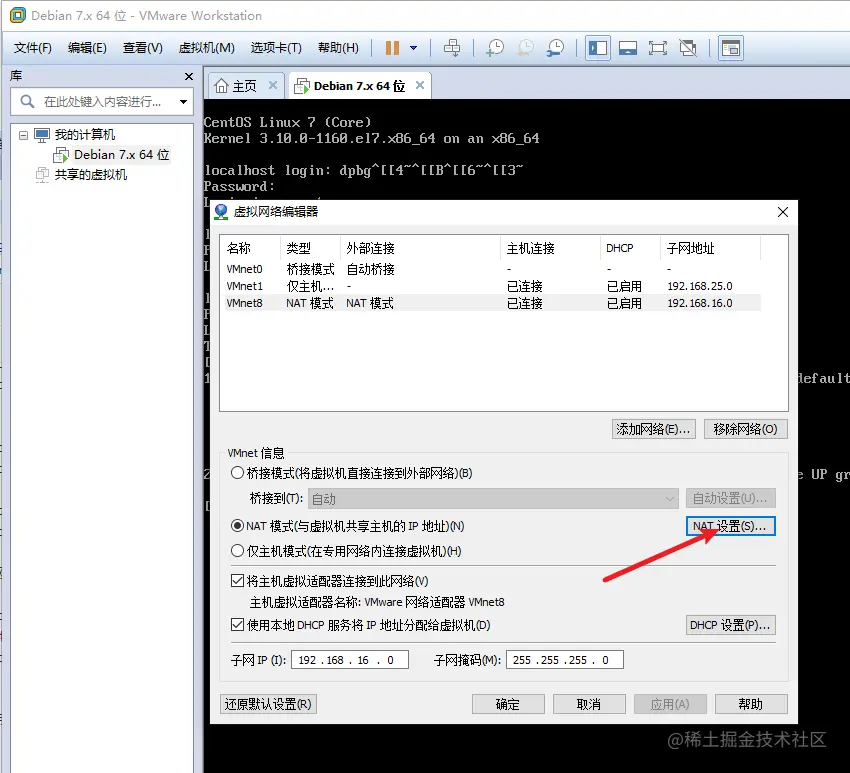Click the unity mode icon
The width and height of the screenshot is (850, 773).
(688, 48)
